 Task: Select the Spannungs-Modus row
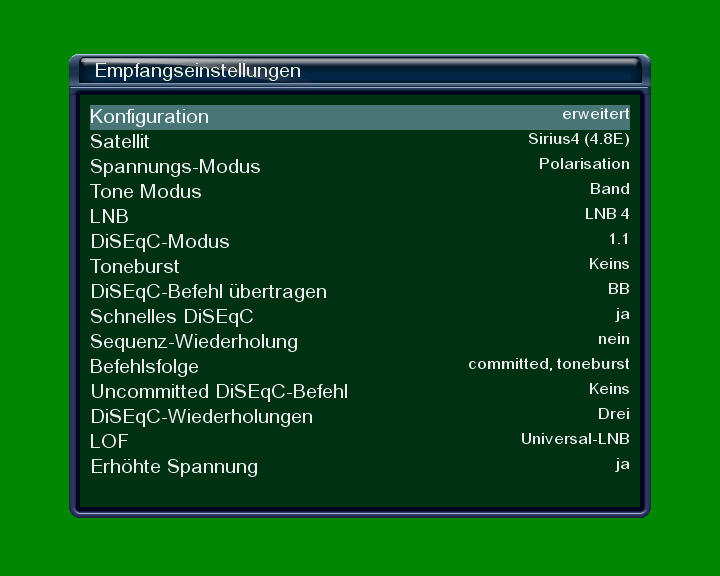coord(175,167)
